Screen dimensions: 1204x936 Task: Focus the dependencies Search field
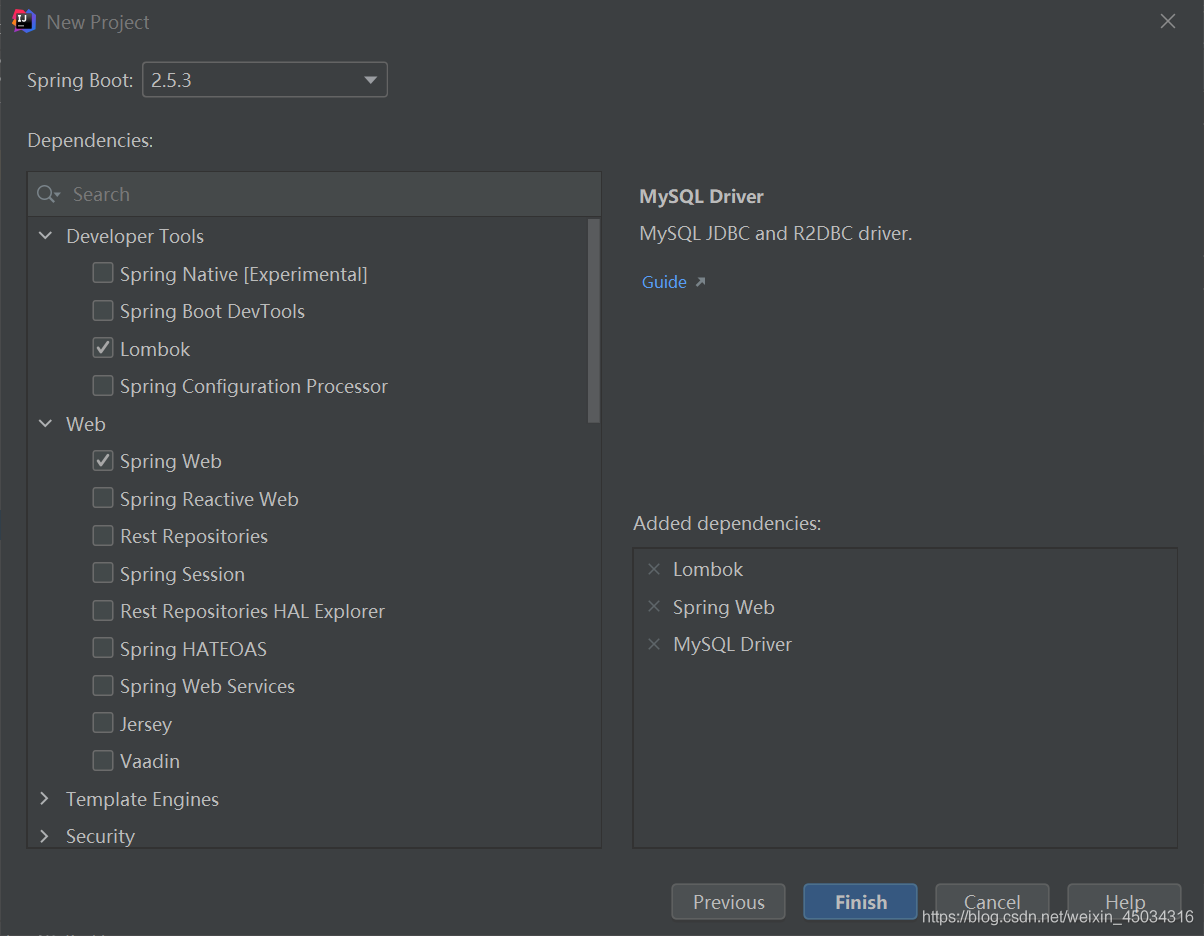tap(315, 194)
